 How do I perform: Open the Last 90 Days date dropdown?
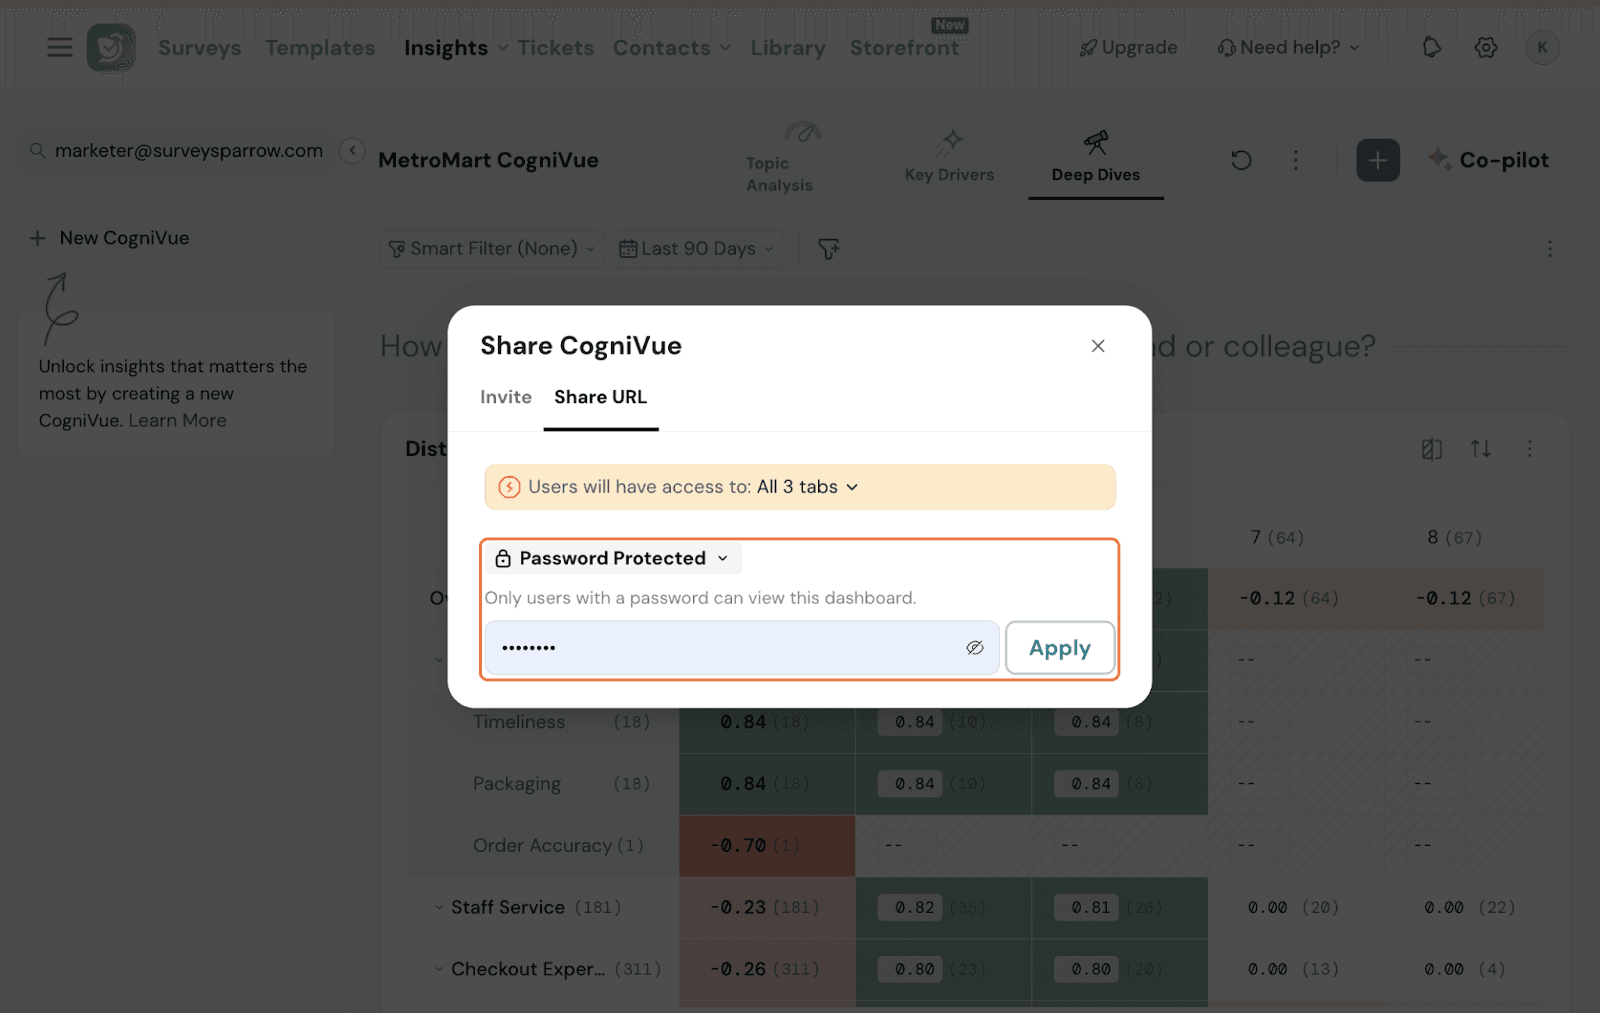pyautogui.click(x=697, y=249)
